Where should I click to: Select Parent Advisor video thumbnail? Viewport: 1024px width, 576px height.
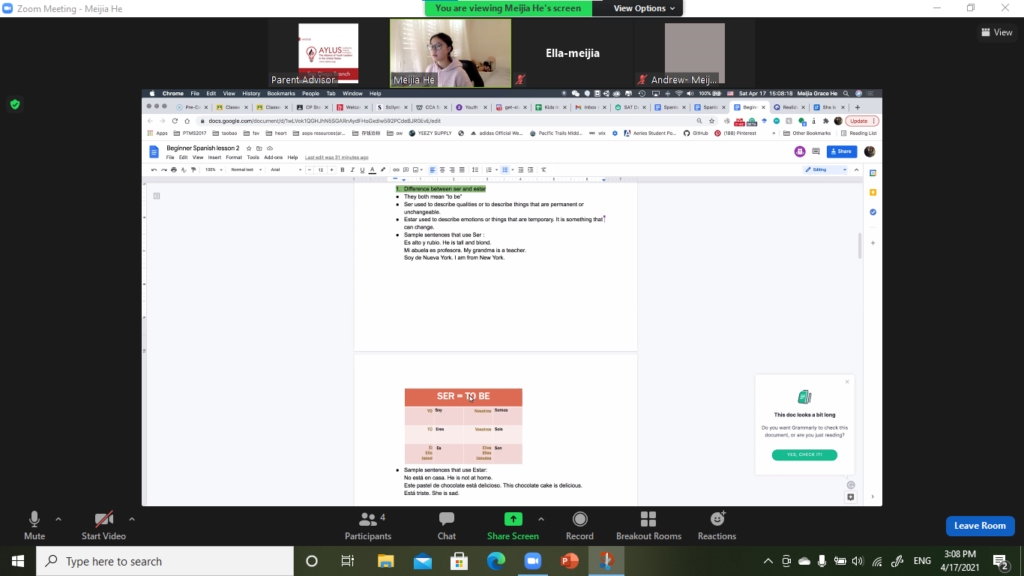tap(328, 53)
